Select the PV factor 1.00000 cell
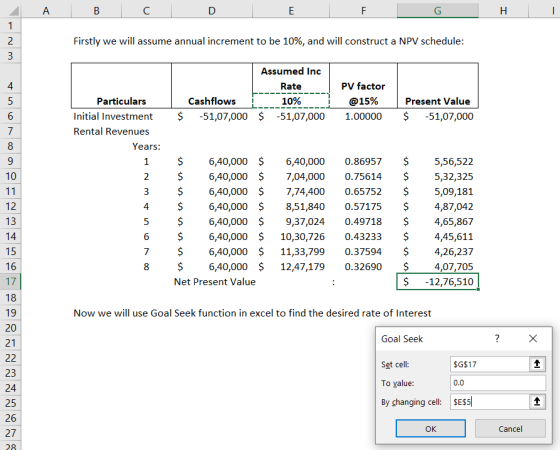 click(x=363, y=116)
